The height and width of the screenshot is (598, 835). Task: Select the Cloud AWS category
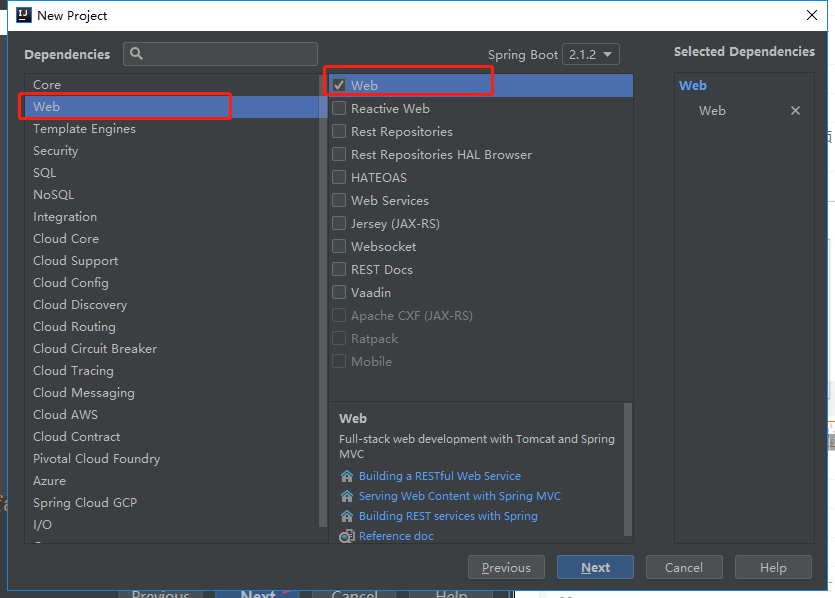pos(171,414)
